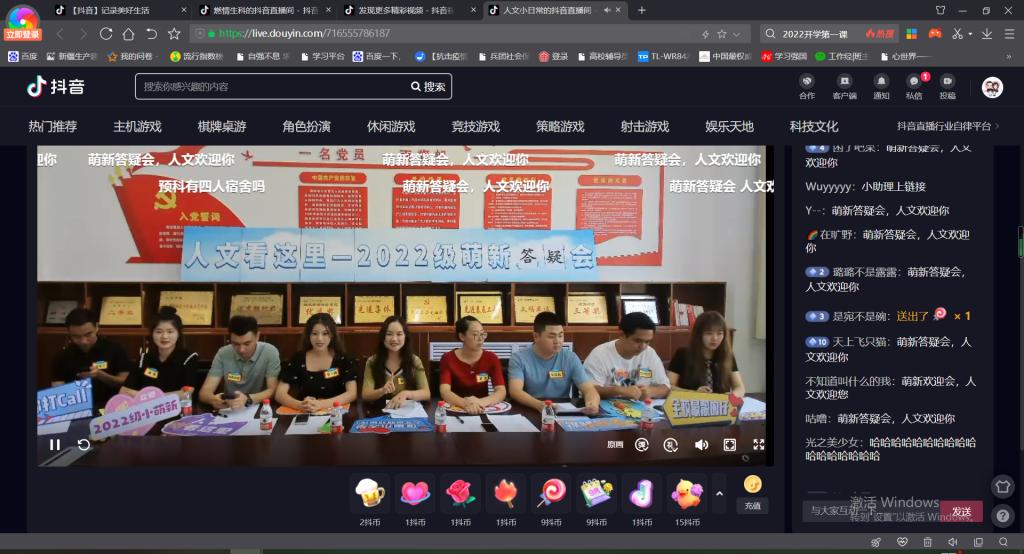Click the 发送 send button
Screen dimensions: 1024x554
pyautogui.click(x=961, y=511)
